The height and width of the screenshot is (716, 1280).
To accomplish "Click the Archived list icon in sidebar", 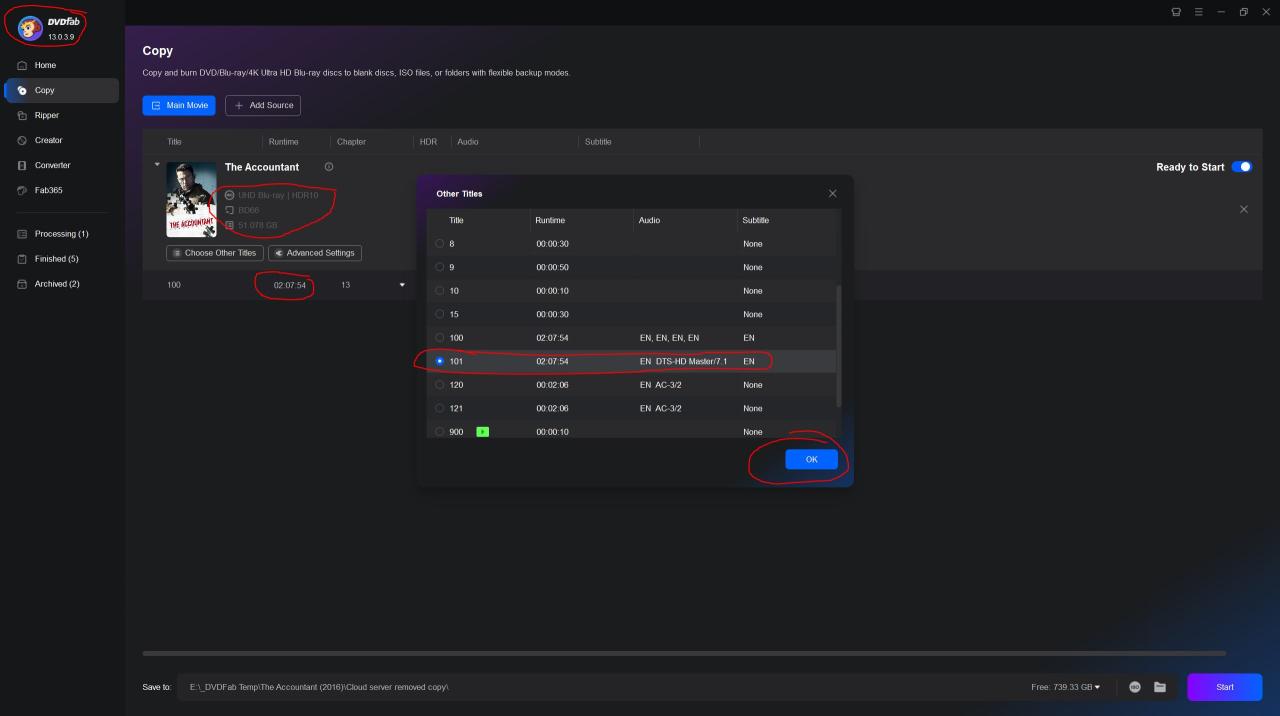I will click(x=22, y=284).
